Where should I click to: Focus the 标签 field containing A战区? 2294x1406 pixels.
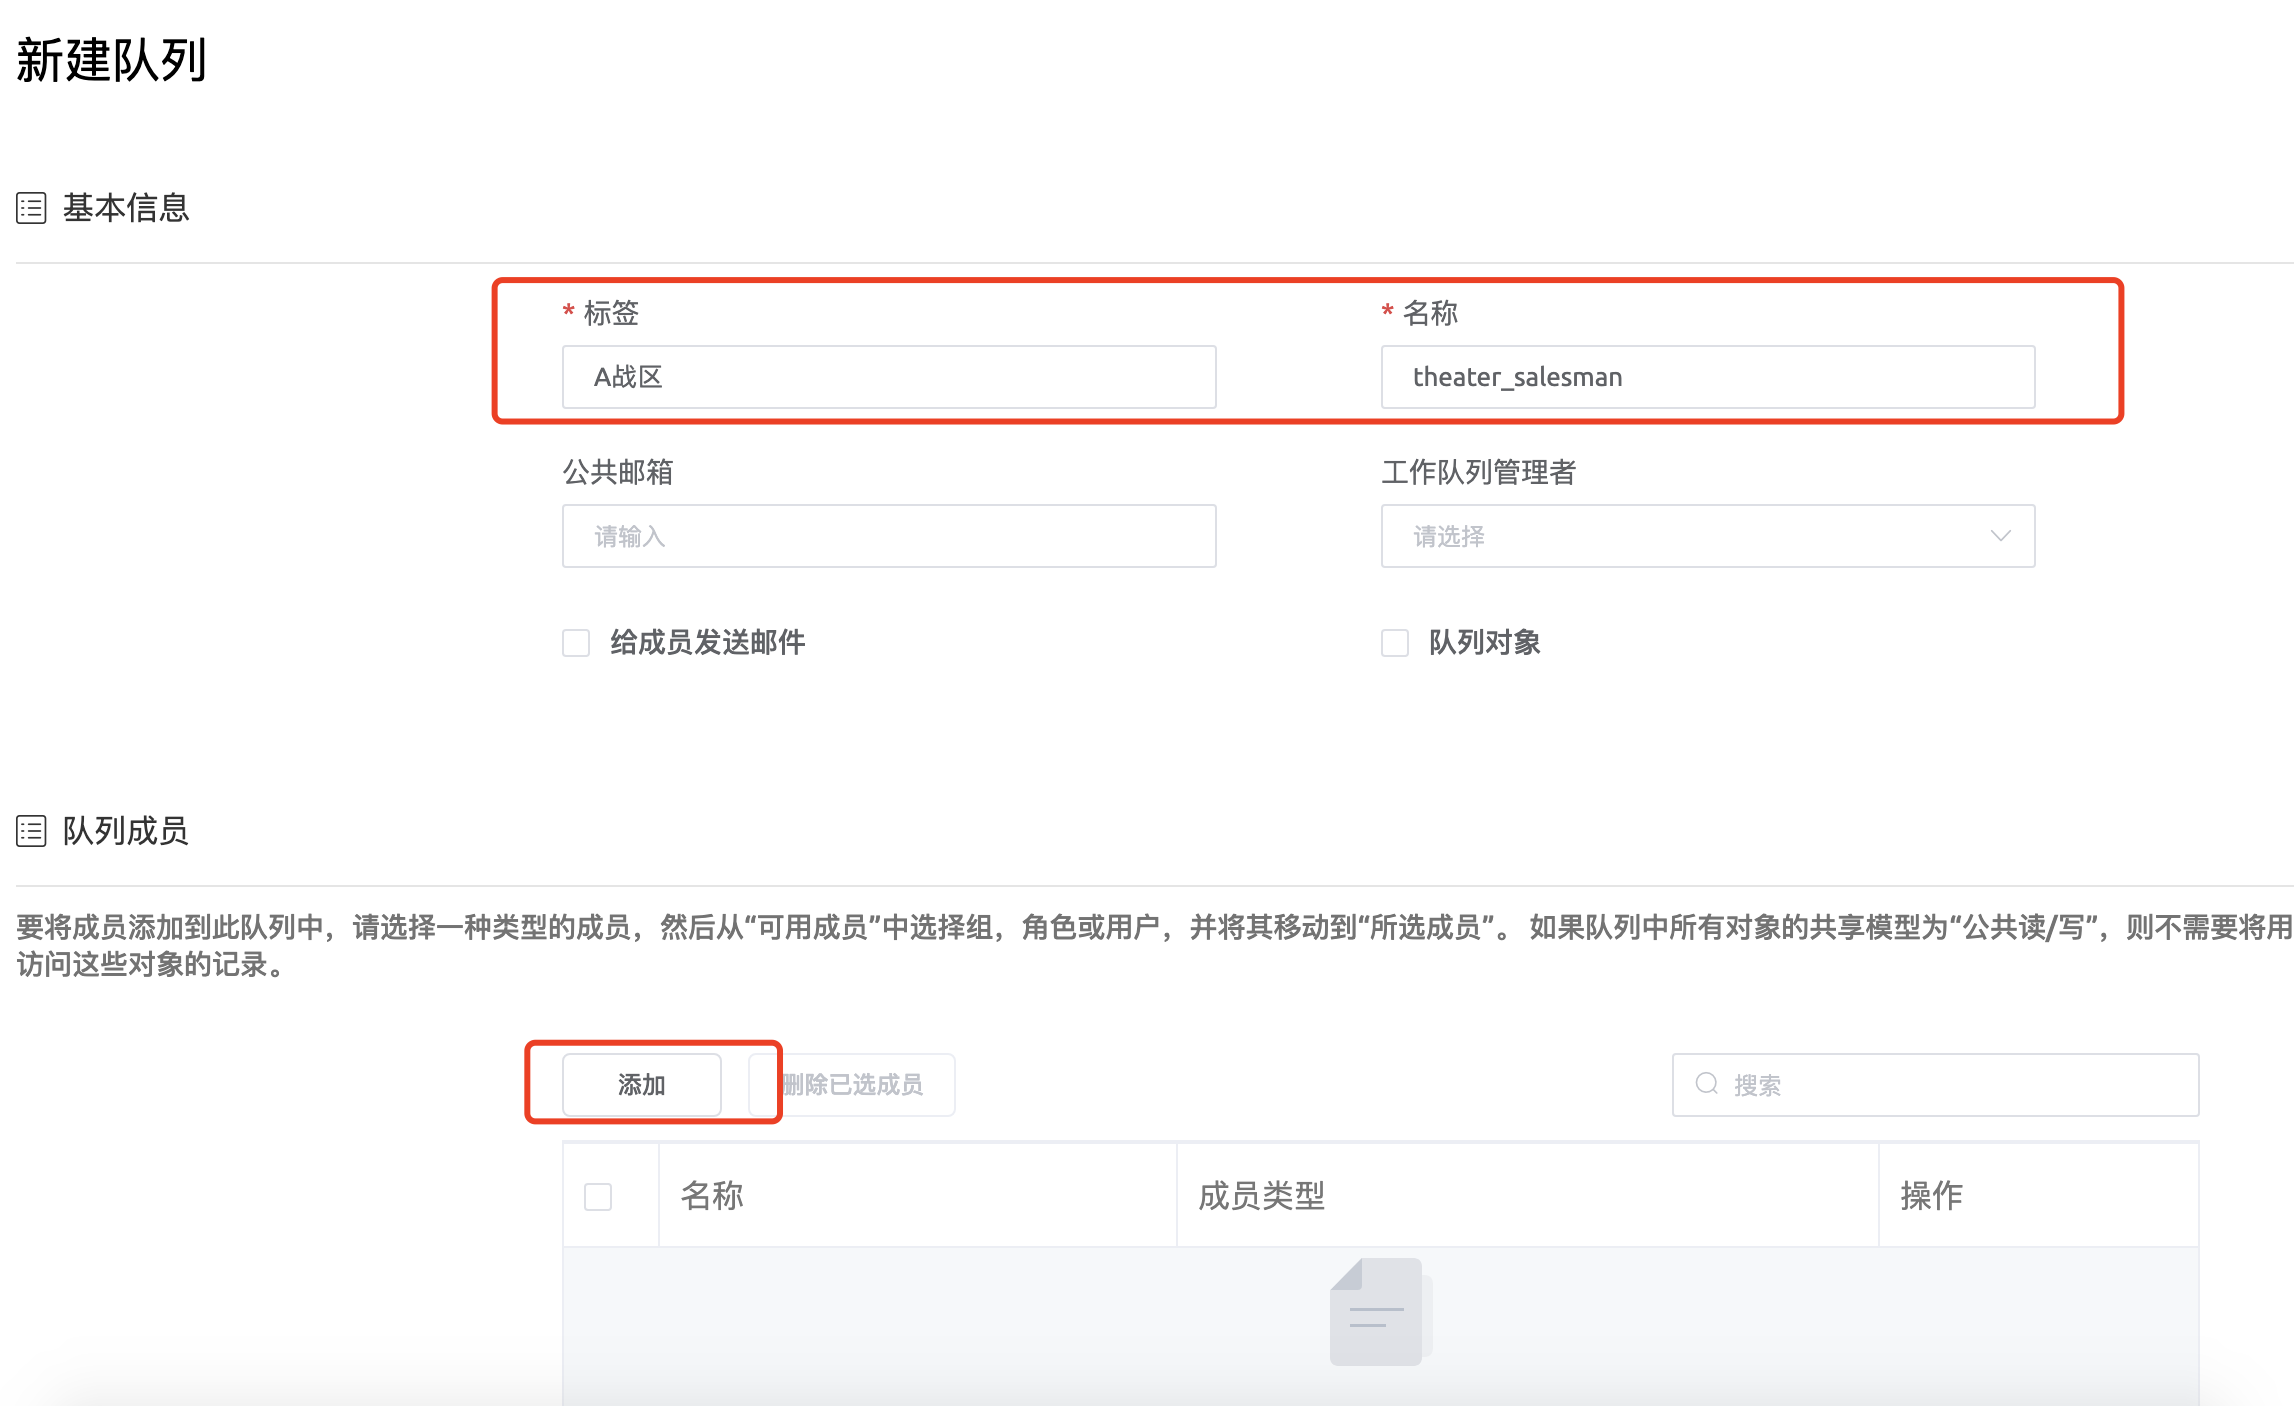pyautogui.click(x=888, y=377)
